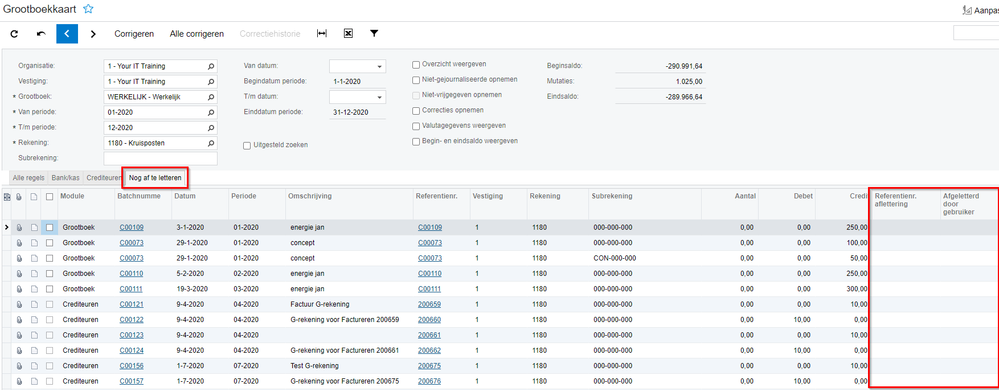Toggle Correcties opnemen checkbox
This screenshot has height=390, width=999.
pyautogui.click(x=416, y=110)
